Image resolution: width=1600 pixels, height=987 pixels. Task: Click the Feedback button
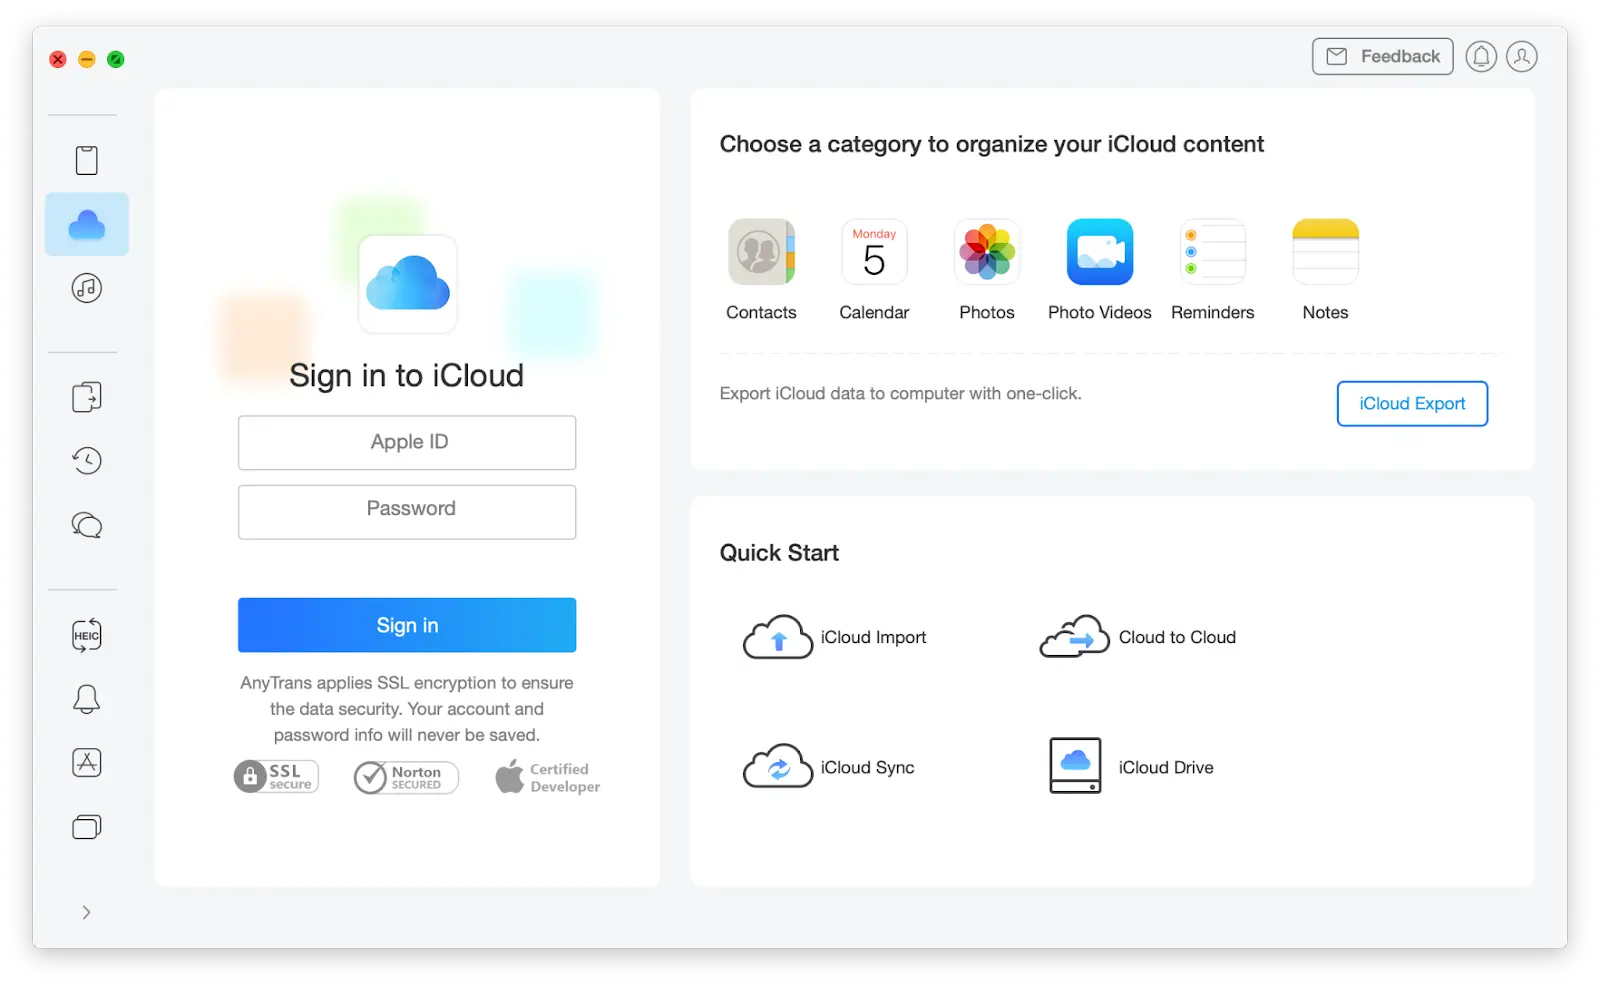coord(1382,57)
